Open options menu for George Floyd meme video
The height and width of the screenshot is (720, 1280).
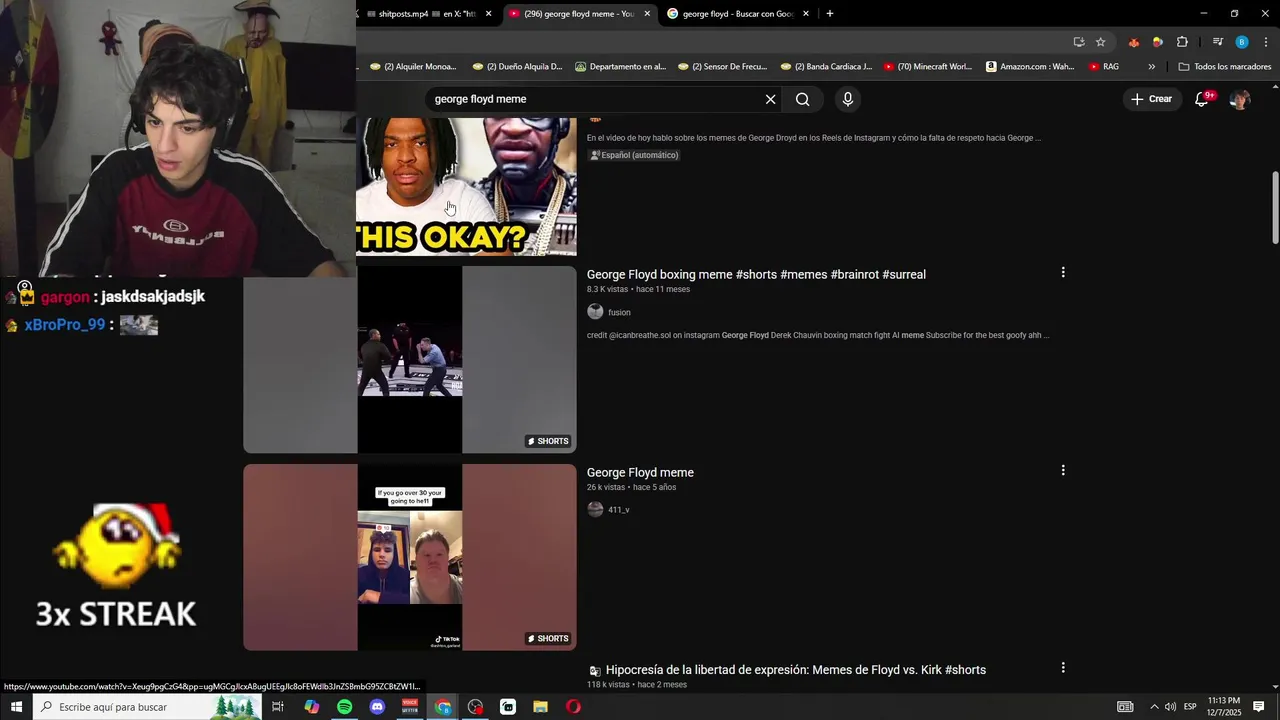click(1063, 470)
